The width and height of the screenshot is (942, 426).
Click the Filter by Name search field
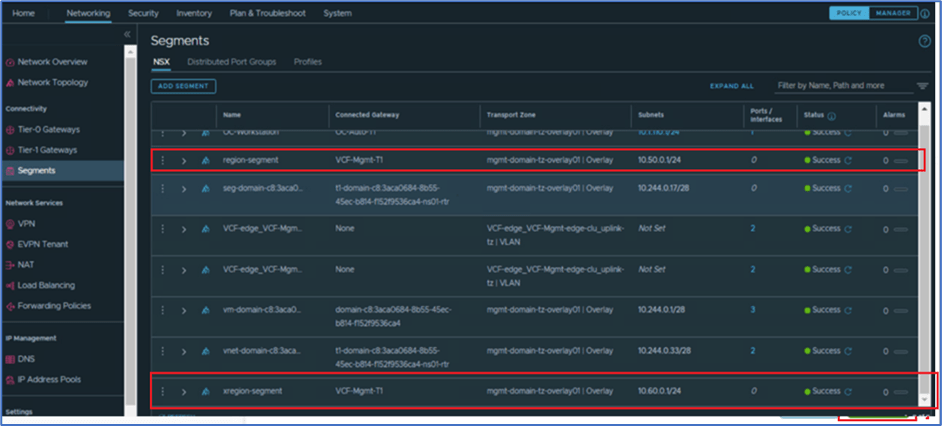[x=844, y=86]
